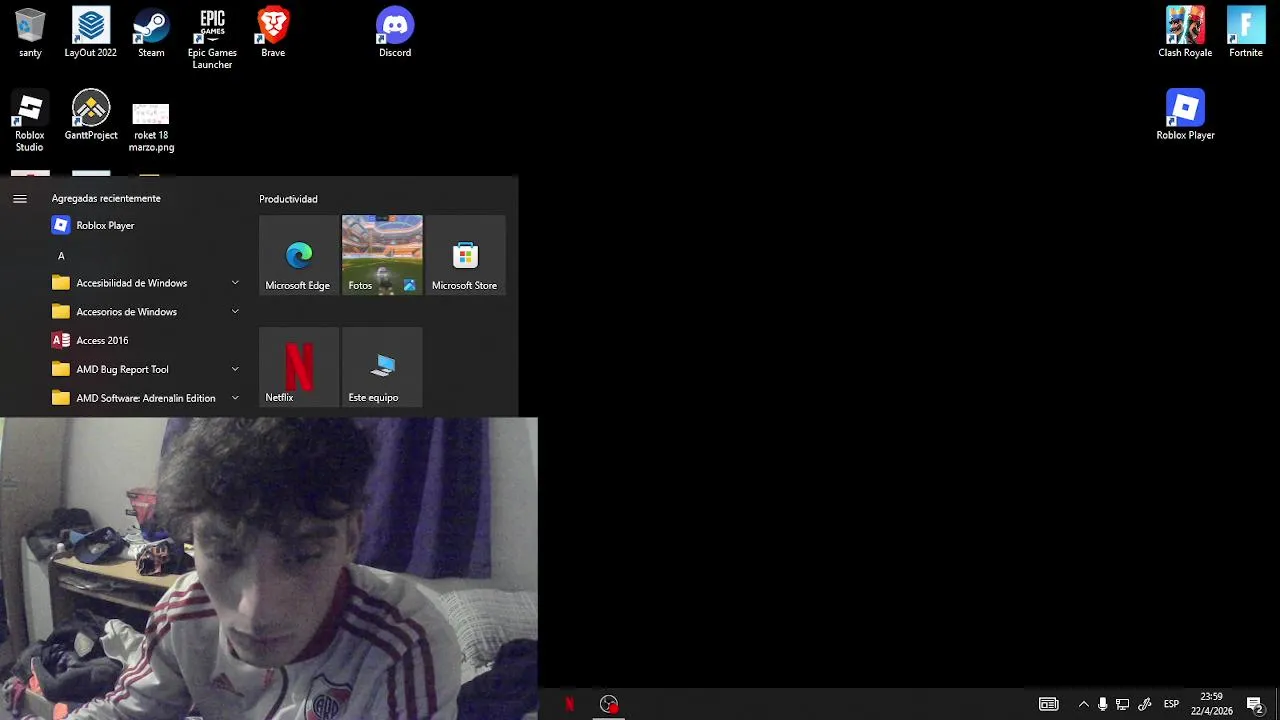Open the Roblox Studio desktop icon
The image size is (1280, 720).
point(30,121)
